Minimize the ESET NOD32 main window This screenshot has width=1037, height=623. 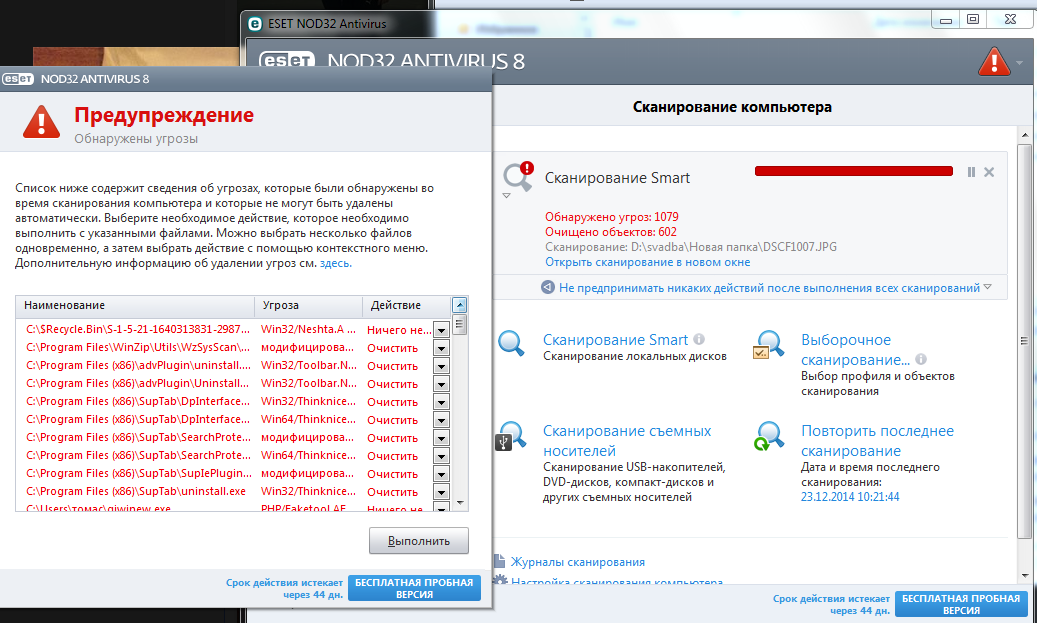pyautogui.click(x=946, y=19)
